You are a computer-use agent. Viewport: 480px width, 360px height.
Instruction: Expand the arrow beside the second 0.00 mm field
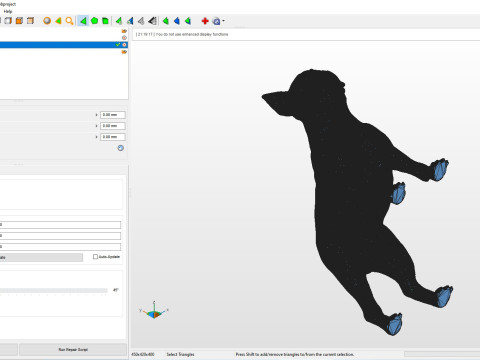(x=96, y=126)
